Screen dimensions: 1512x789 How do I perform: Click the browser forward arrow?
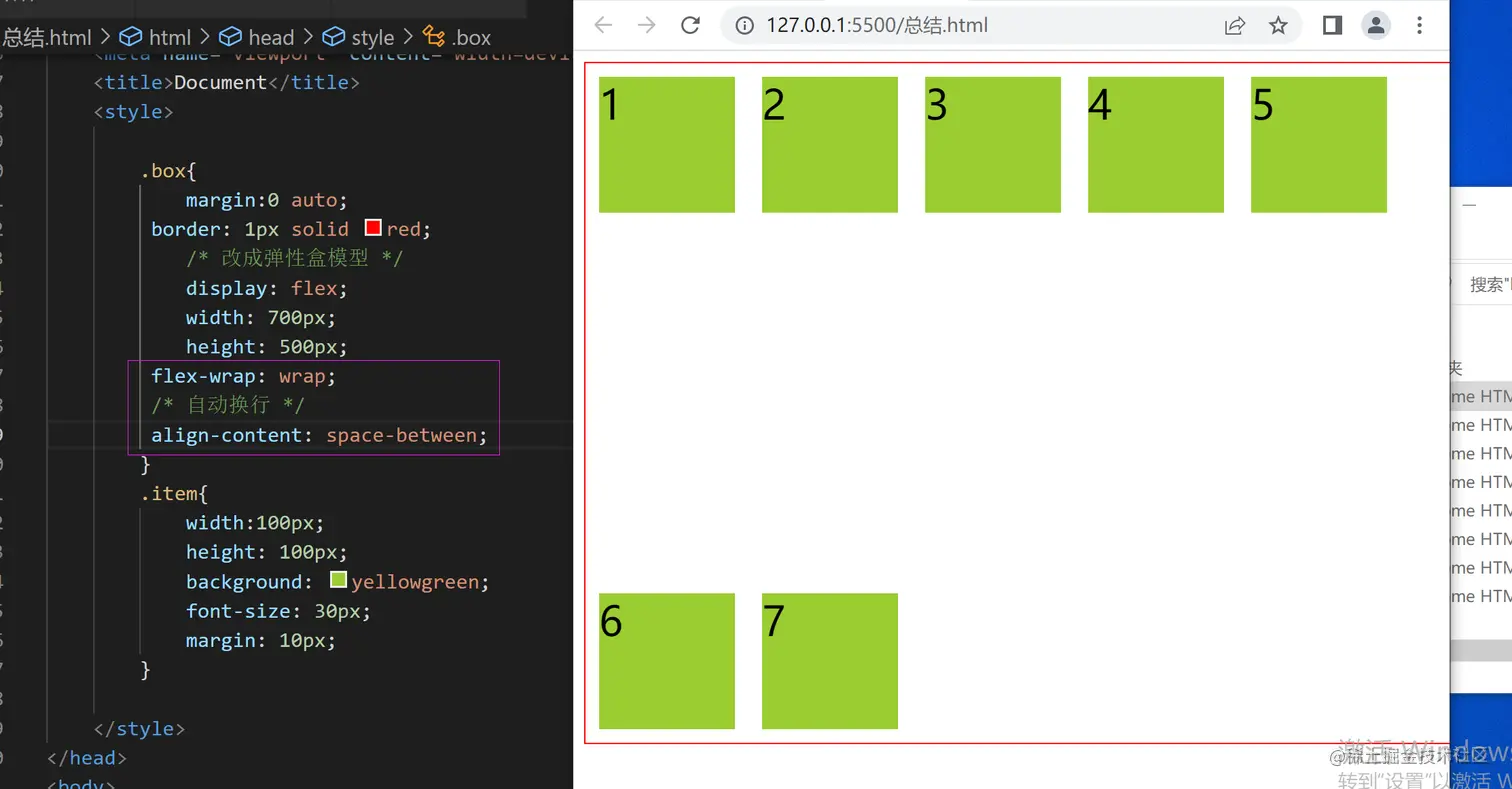647,26
